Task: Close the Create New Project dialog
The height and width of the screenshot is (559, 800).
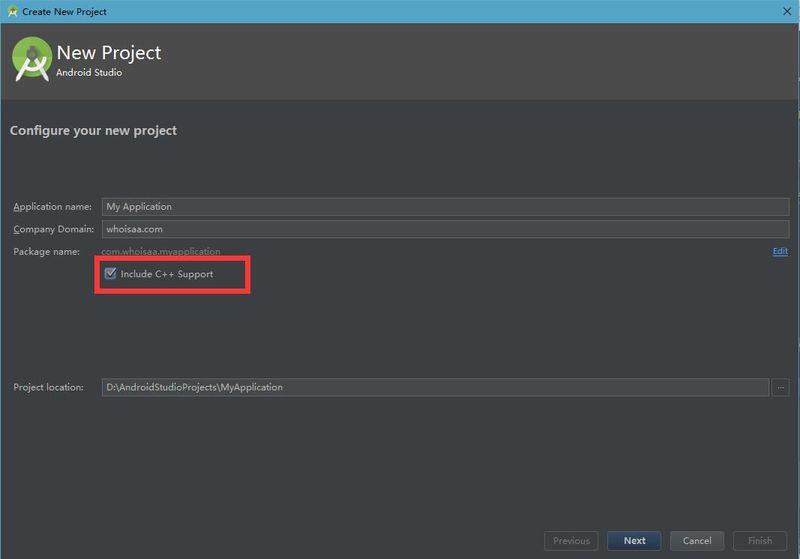Action: [x=786, y=11]
